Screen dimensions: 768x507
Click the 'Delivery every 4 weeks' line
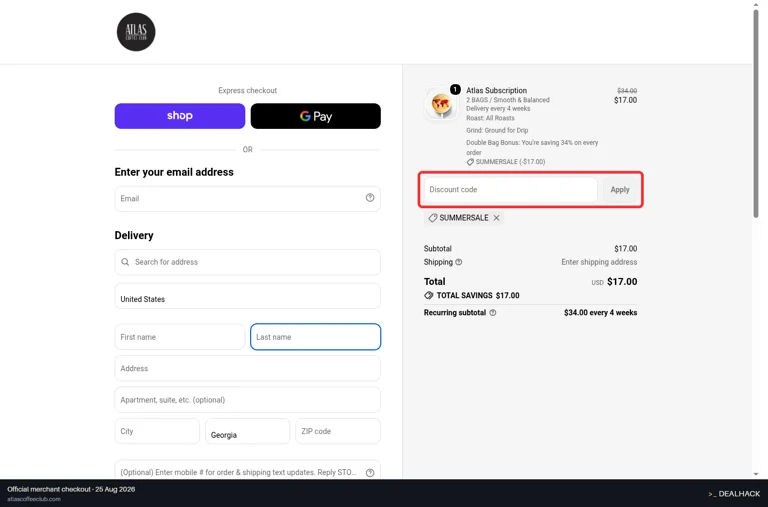click(498, 109)
